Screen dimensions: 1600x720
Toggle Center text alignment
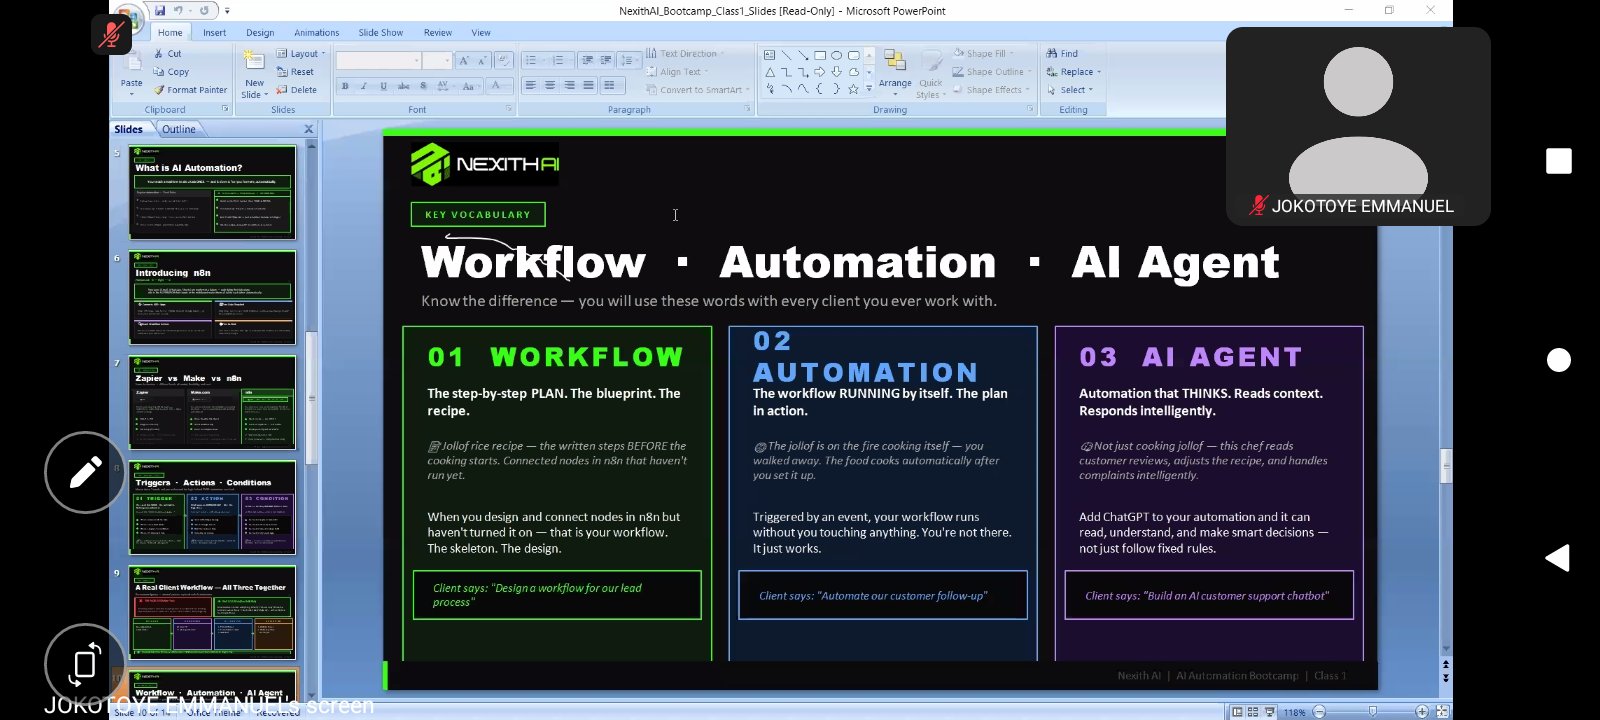coord(549,86)
